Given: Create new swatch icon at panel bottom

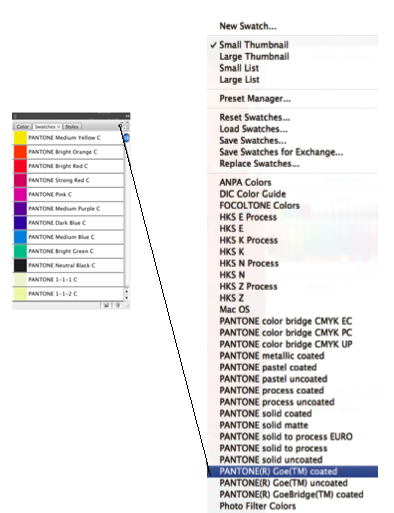Looking at the screenshot, I should [106, 305].
